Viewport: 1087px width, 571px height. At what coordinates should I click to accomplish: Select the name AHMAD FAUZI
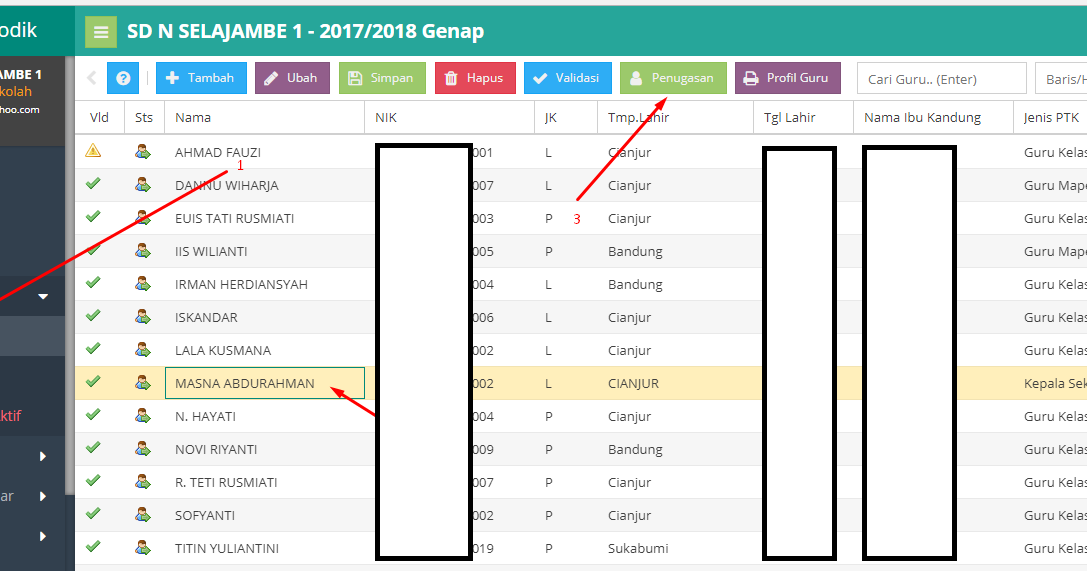[218, 152]
